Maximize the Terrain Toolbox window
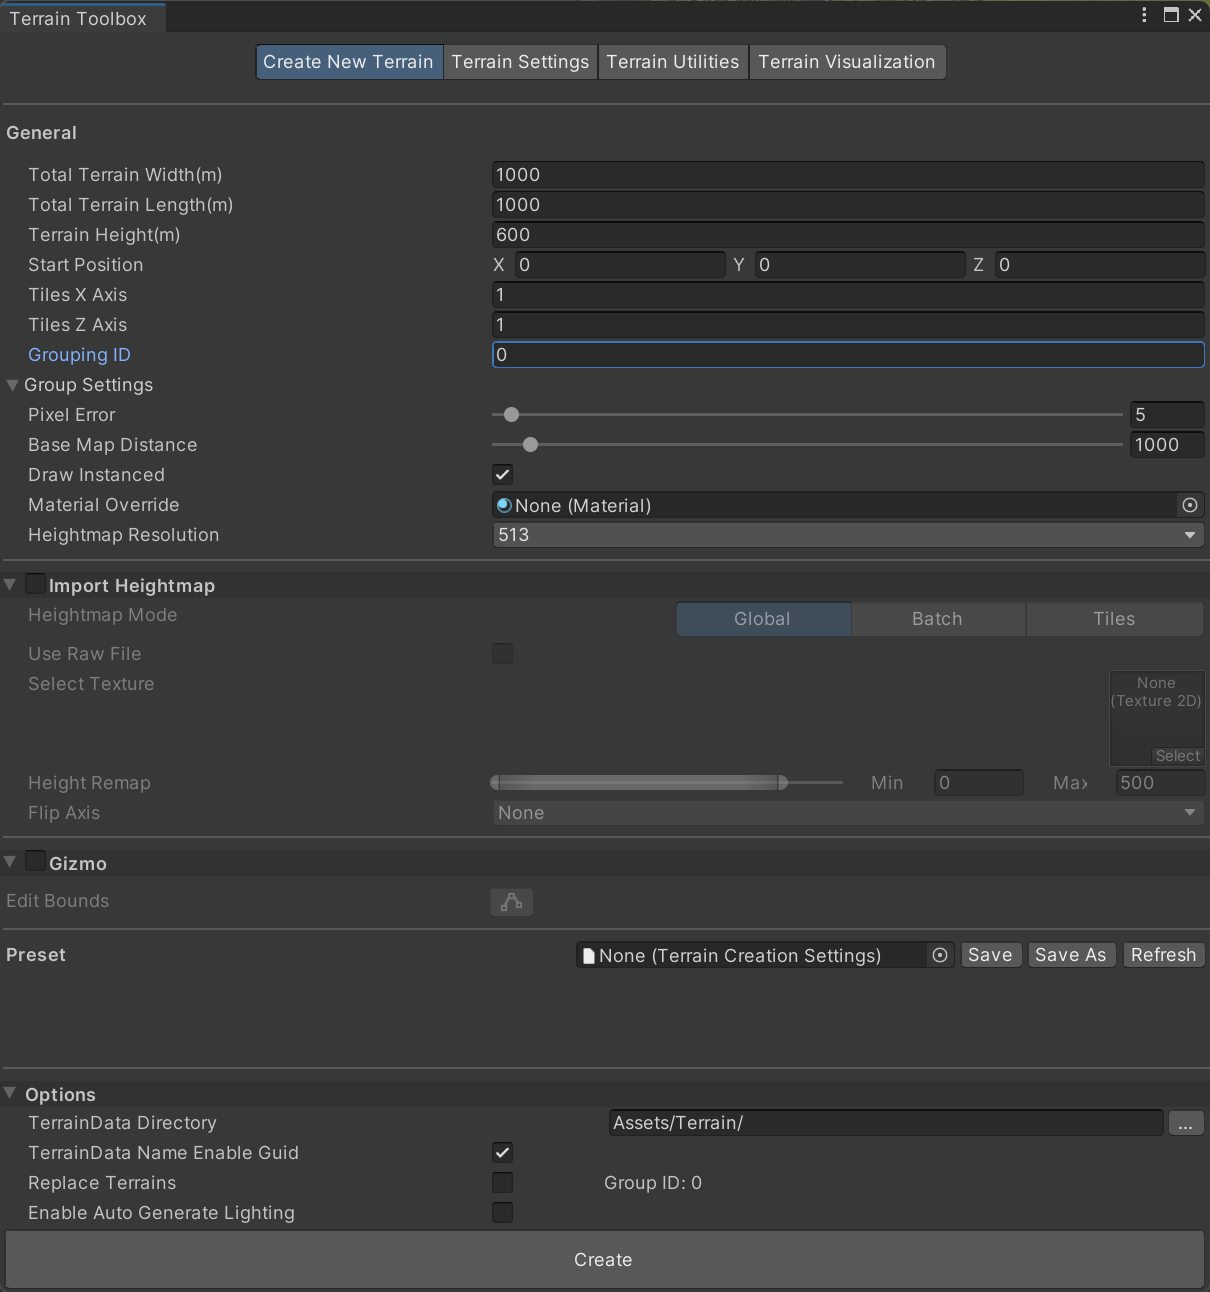Viewport: 1210px width, 1292px height. 1171,15
